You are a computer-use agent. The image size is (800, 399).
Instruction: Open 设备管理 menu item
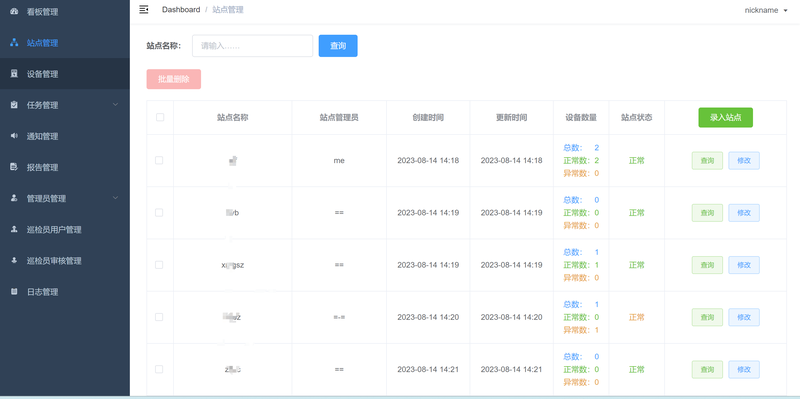coord(65,74)
